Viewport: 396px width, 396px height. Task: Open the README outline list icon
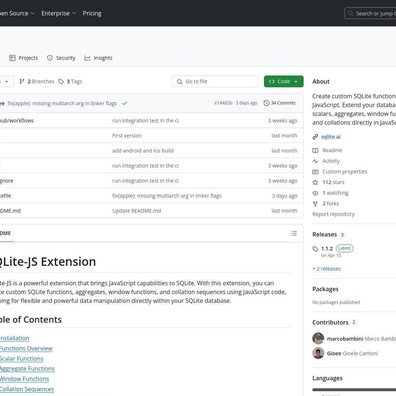(x=294, y=233)
